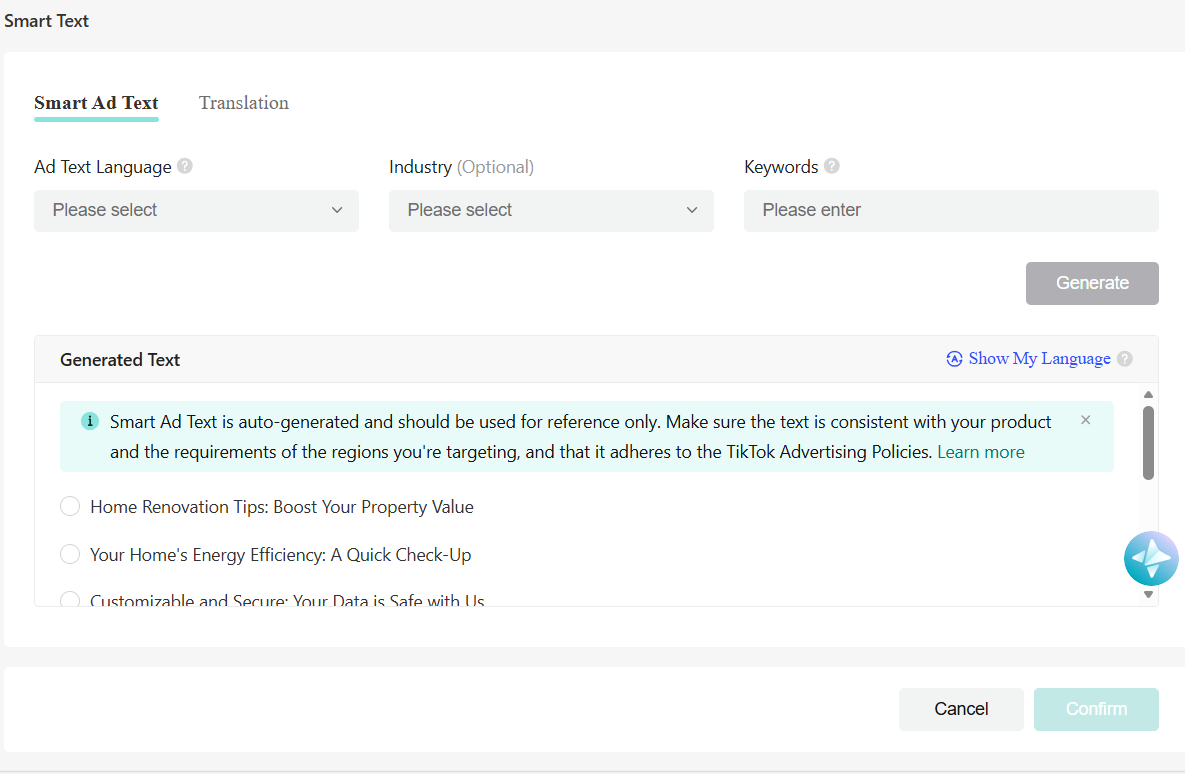Screen dimensions: 1185x774
Task: Click help icon next to Show My Language
Action: tap(1125, 359)
